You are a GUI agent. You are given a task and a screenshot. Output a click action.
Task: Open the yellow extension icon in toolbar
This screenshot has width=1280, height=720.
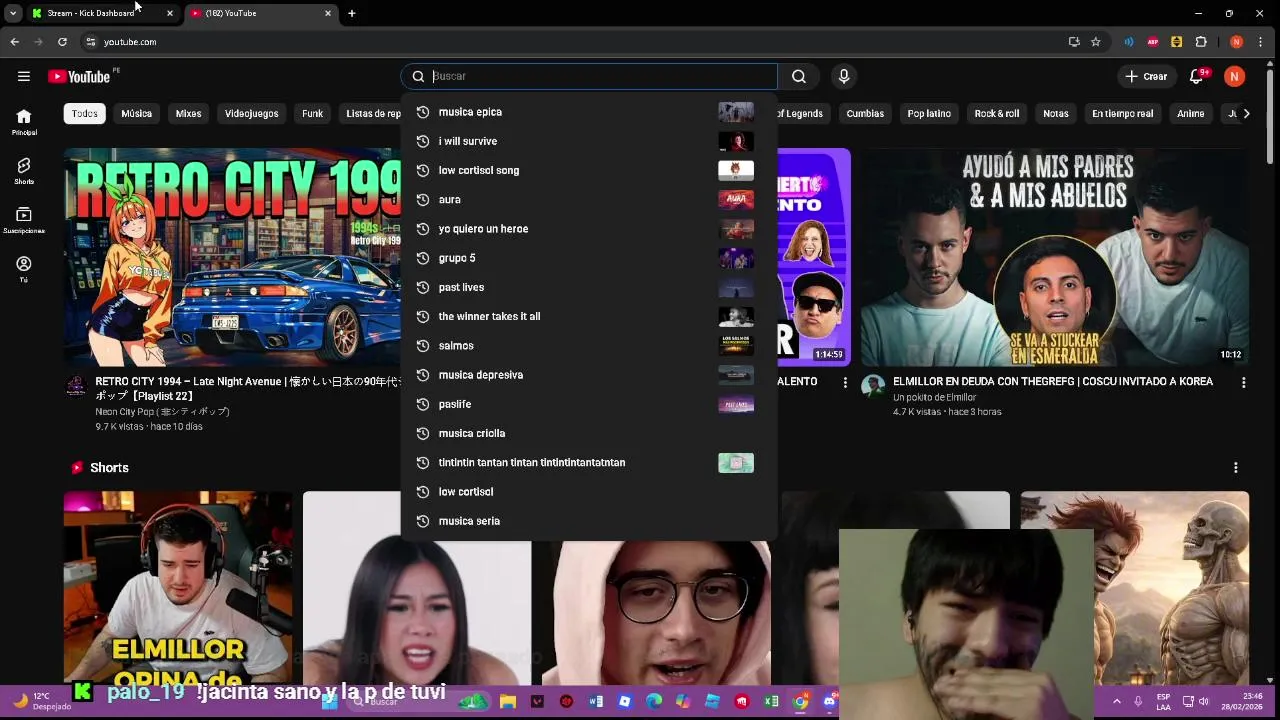point(1177,42)
